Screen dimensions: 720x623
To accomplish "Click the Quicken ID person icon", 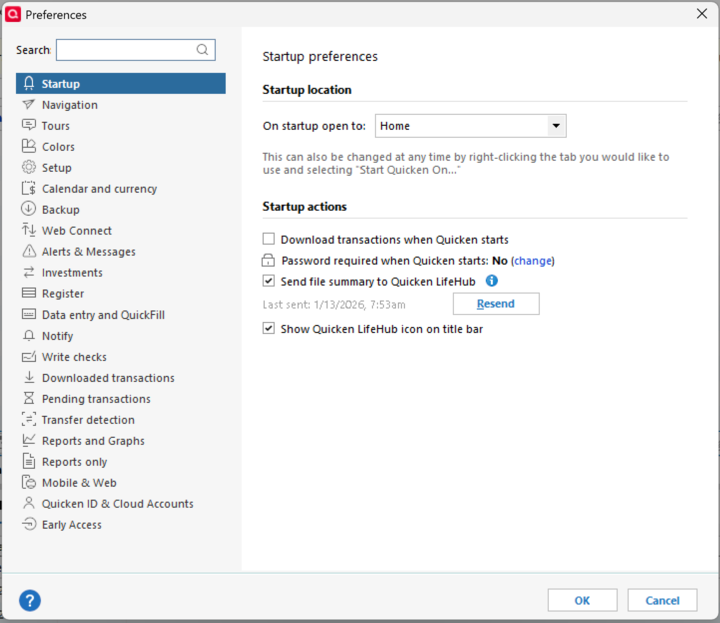I will tap(29, 504).
